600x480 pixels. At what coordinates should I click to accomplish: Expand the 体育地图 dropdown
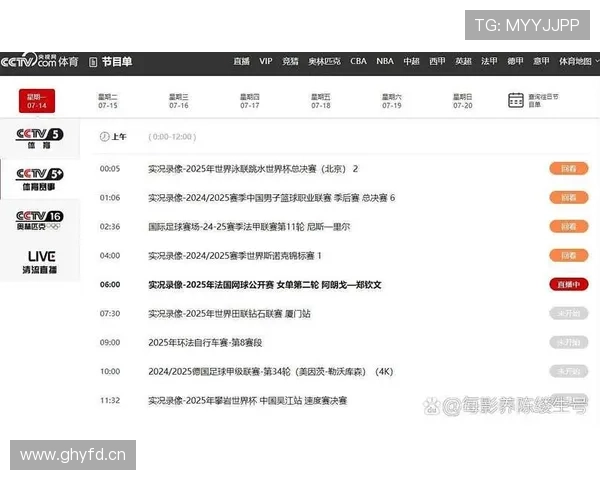coord(579,61)
